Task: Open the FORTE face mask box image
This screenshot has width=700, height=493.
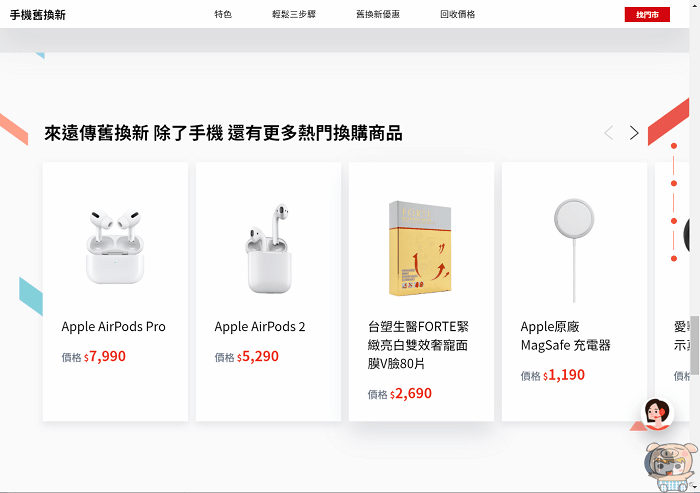Action: point(420,248)
